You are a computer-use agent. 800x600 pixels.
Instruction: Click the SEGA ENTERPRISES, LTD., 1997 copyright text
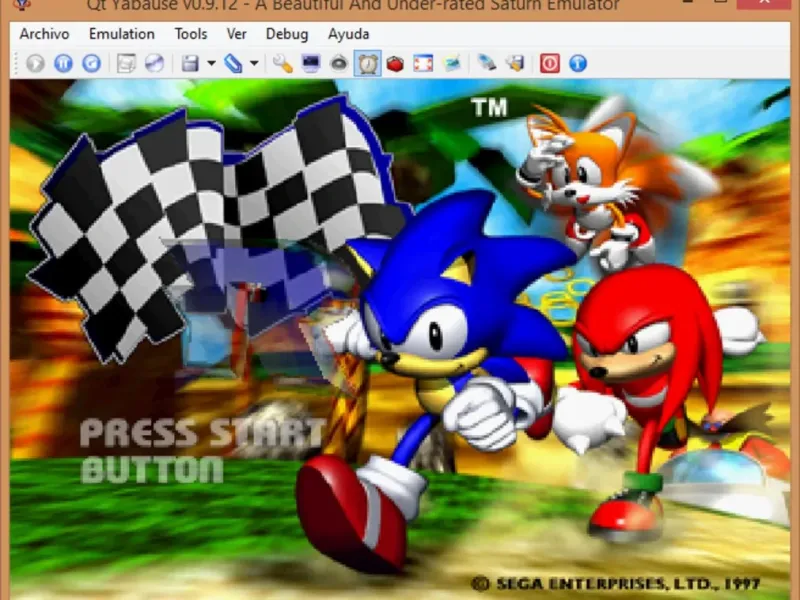click(615, 584)
